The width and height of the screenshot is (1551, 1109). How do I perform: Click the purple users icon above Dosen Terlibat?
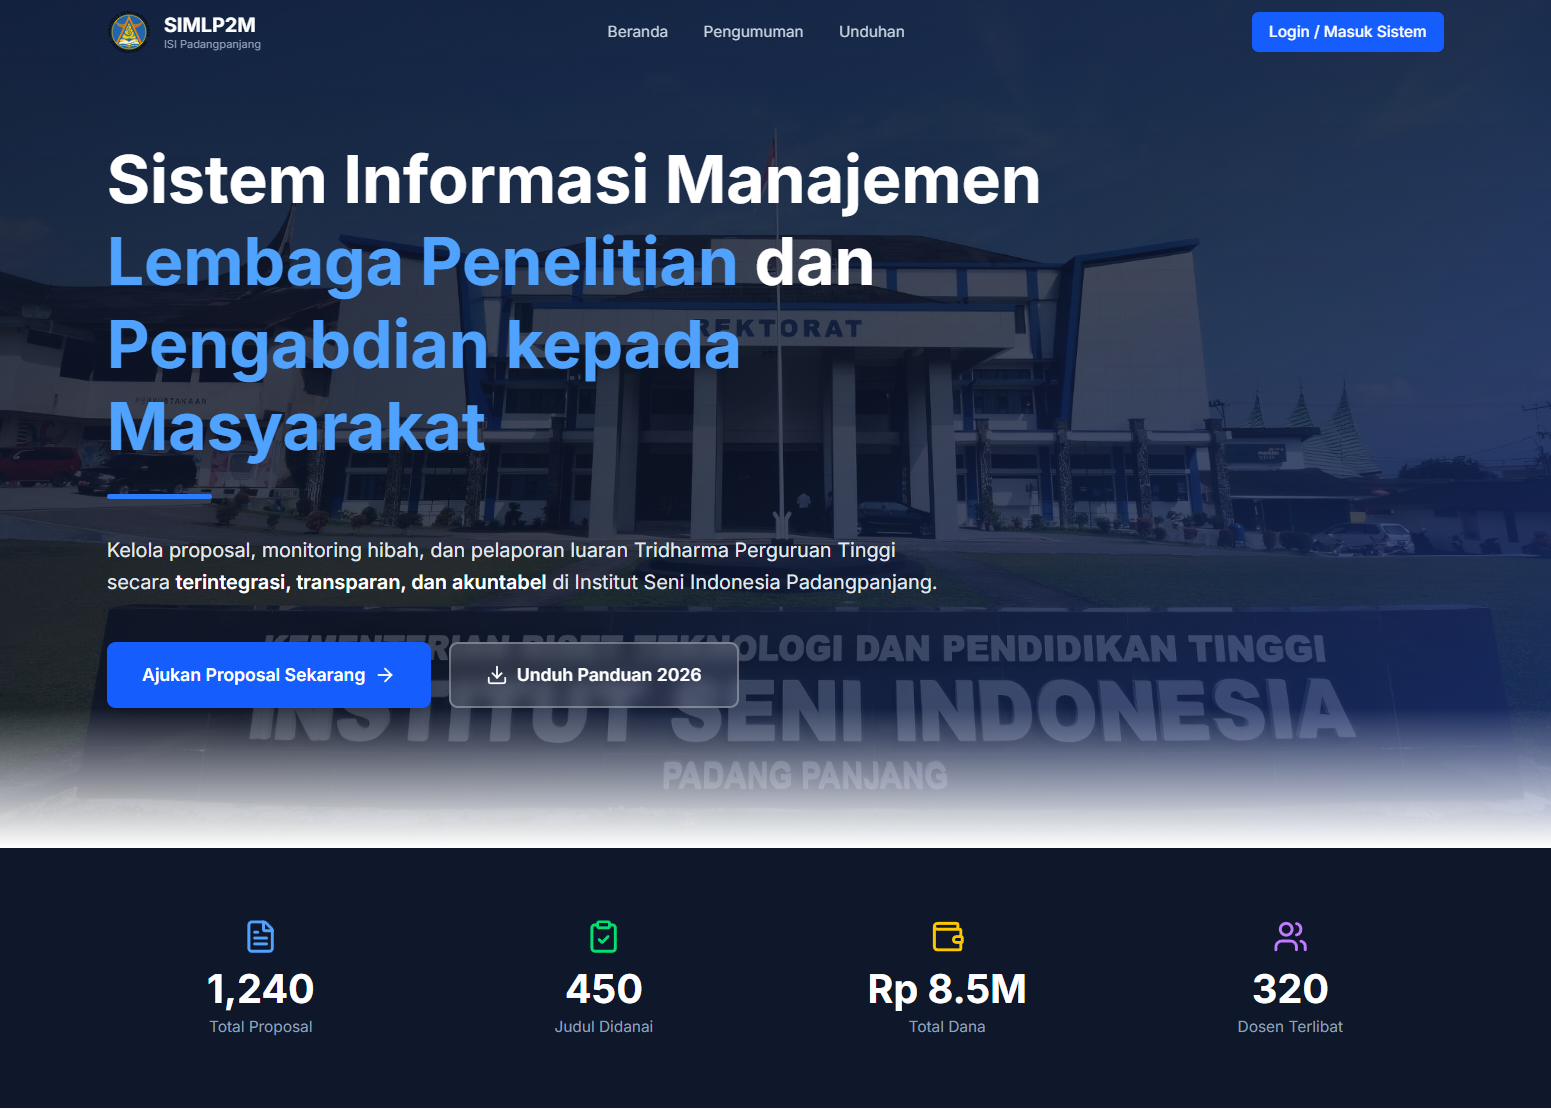point(1290,936)
